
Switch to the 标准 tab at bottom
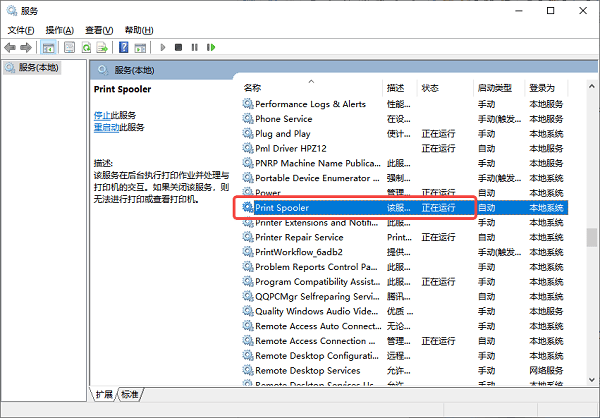tap(130, 395)
